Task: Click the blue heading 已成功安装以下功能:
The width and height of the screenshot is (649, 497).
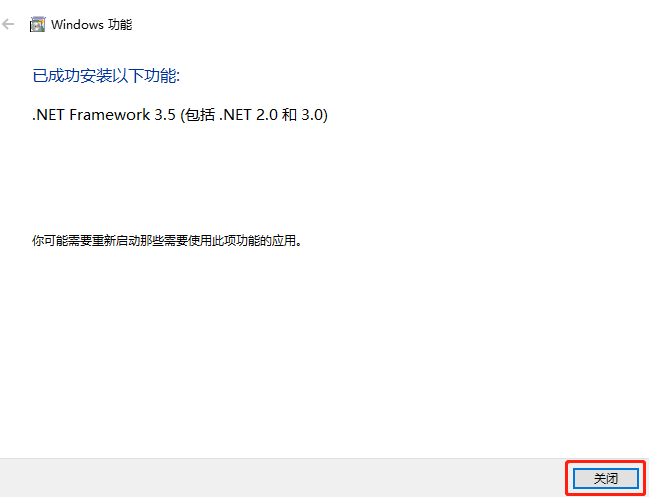Action: point(106,76)
